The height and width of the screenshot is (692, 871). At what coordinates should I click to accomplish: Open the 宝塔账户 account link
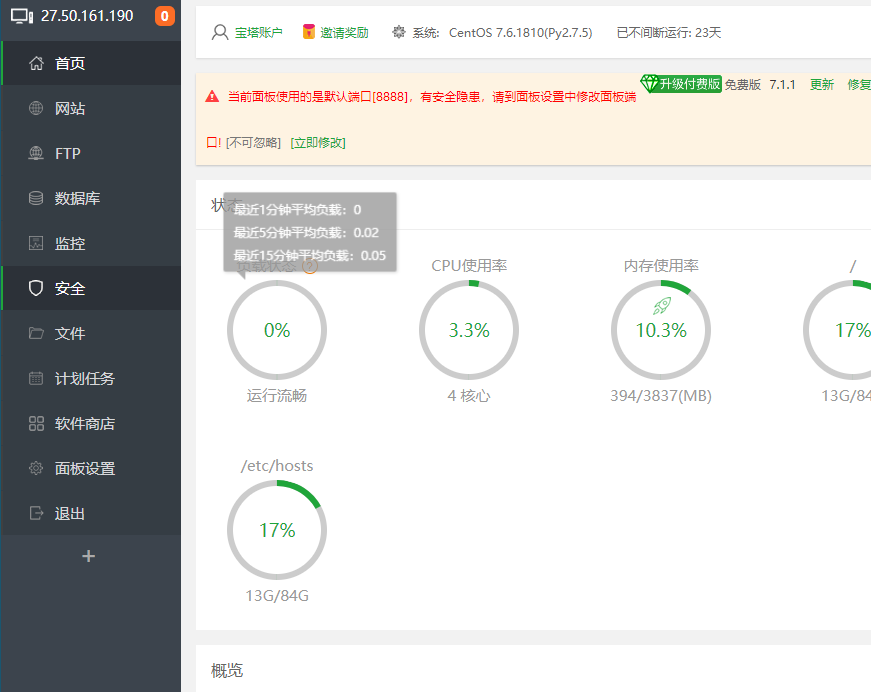[x=258, y=33]
